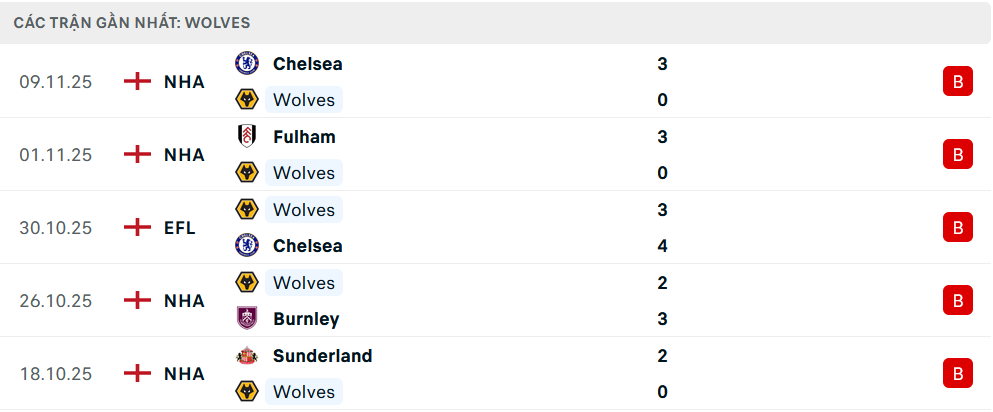Image resolution: width=993 pixels, height=412 pixels.
Task: Click the 30.10.25 match date
Action: point(56,227)
